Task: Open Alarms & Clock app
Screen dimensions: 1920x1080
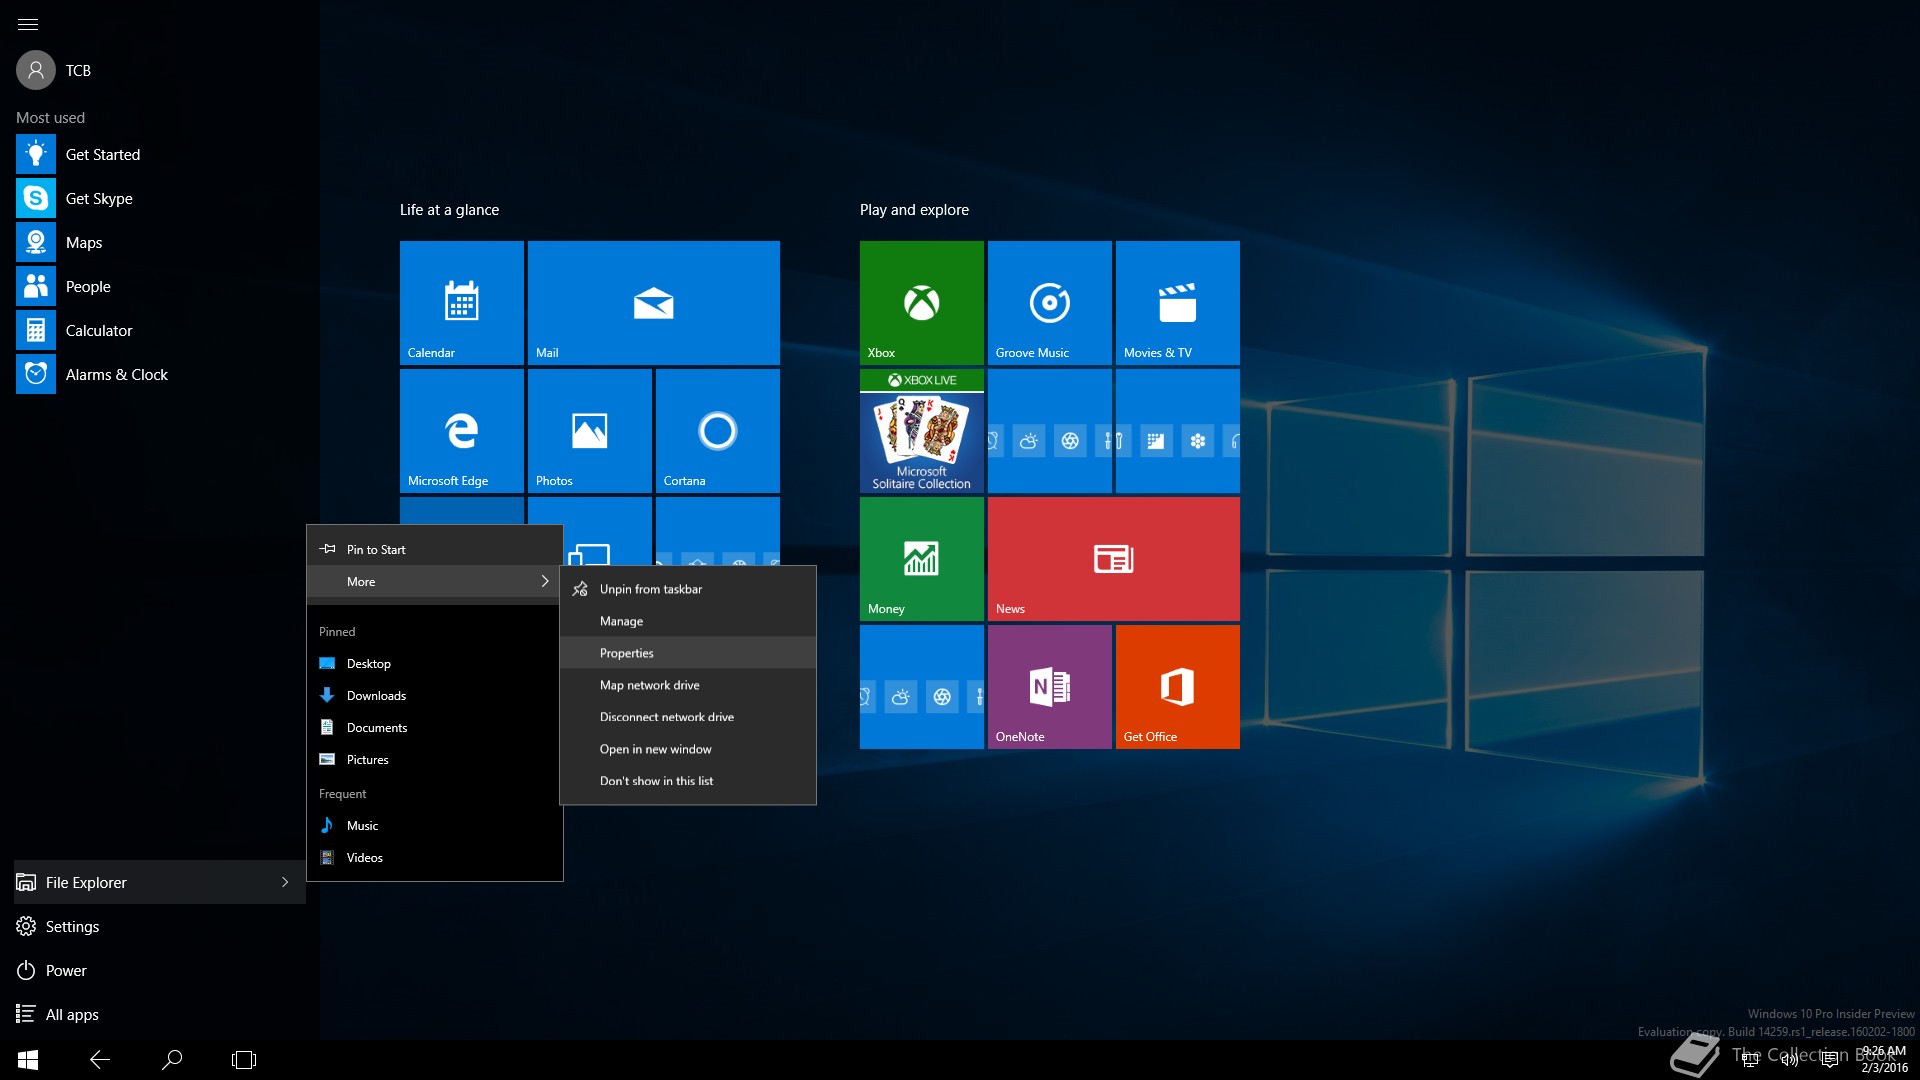Action: (160, 375)
